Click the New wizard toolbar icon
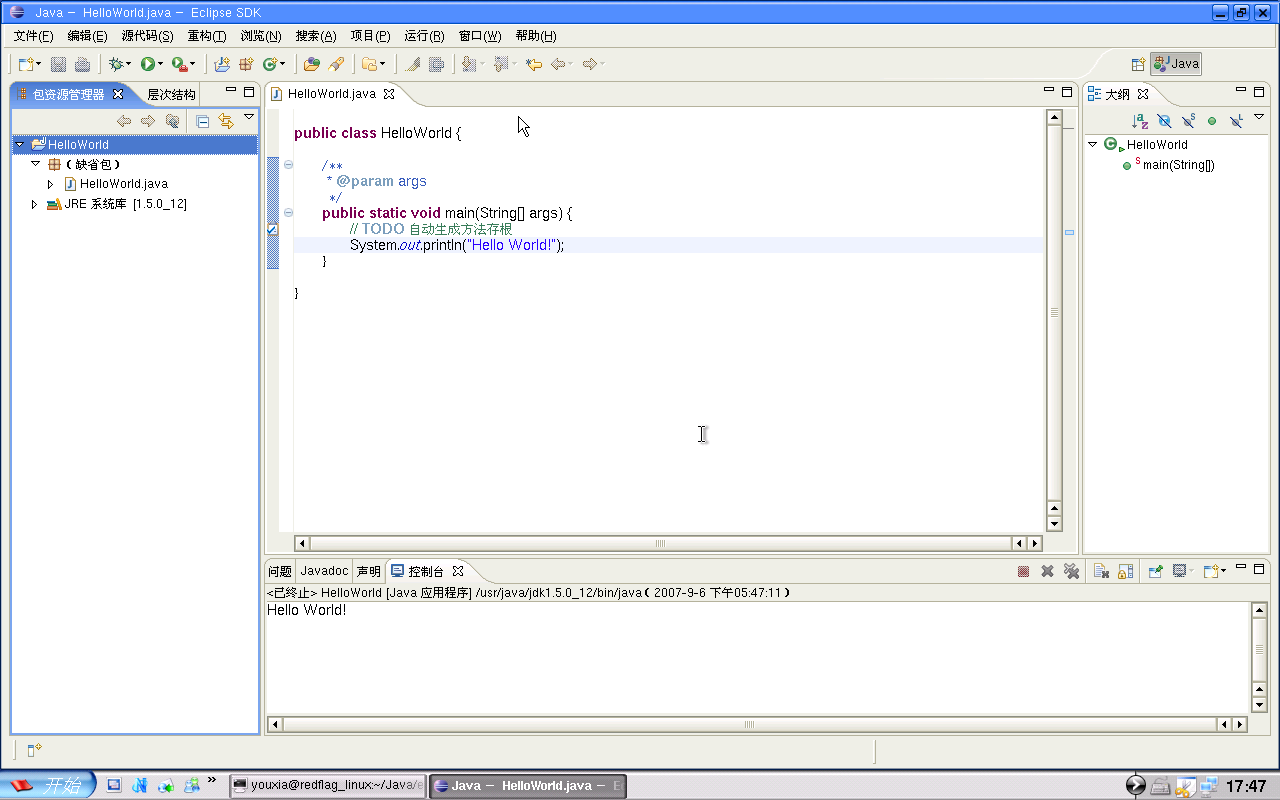1280x800 pixels. pos(27,64)
